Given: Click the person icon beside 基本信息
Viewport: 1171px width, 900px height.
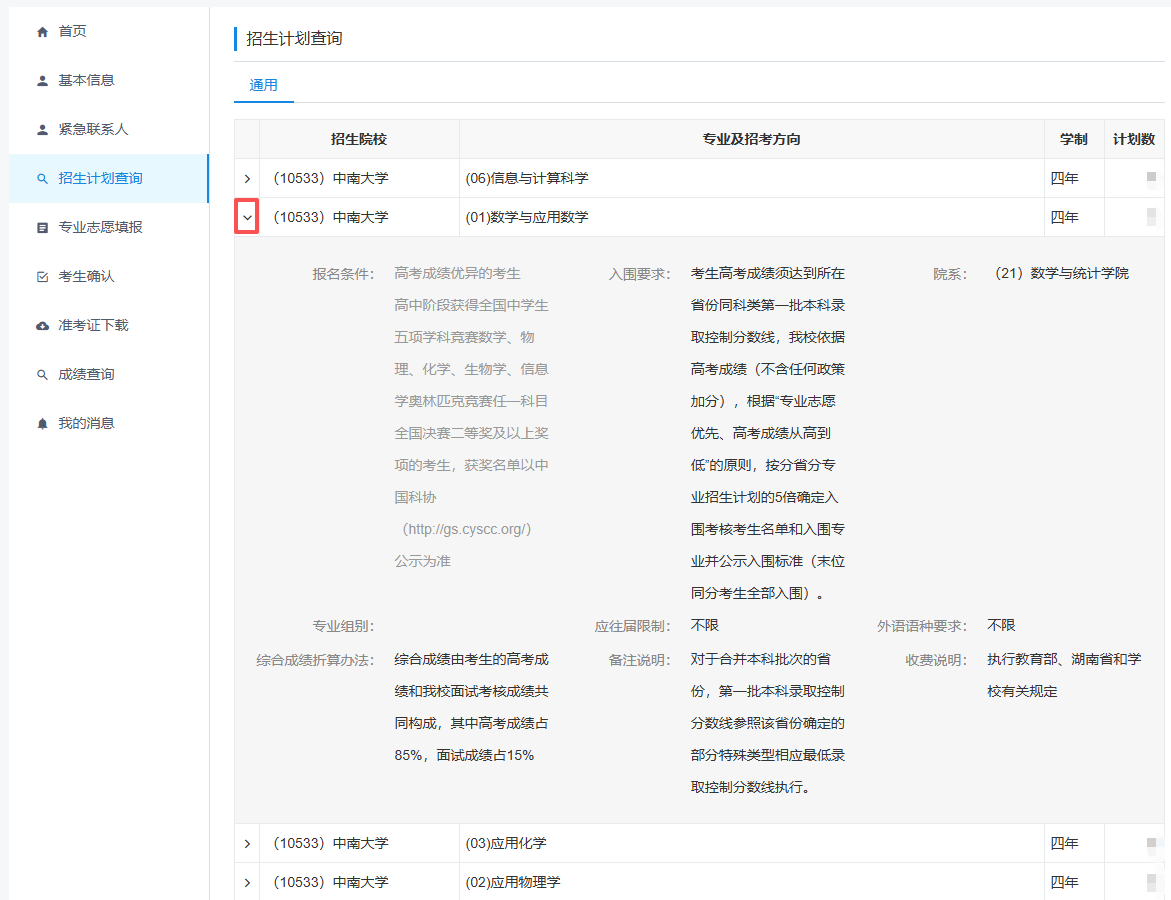Looking at the screenshot, I should click(42, 81).
